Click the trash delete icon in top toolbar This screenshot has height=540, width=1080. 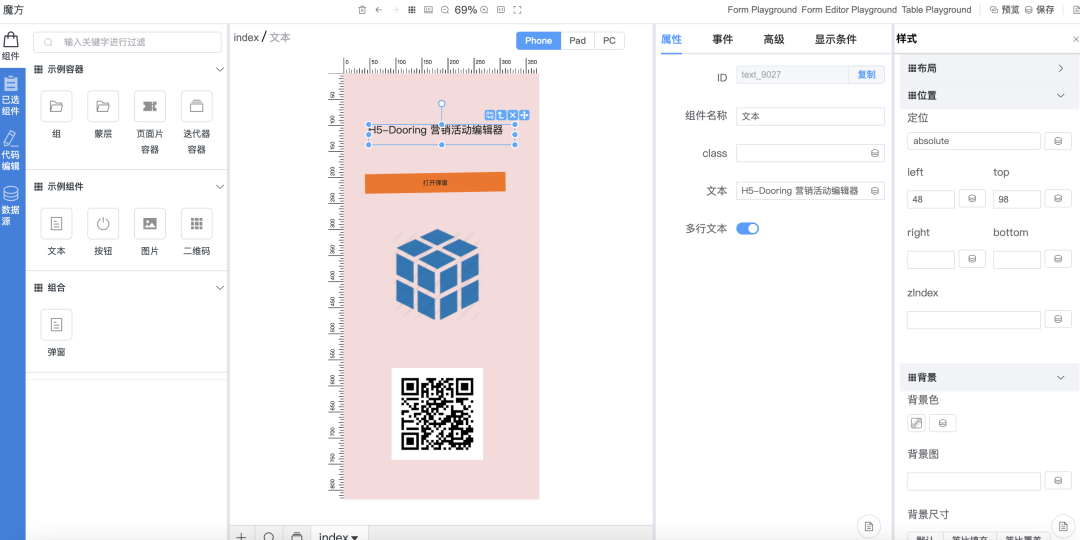[x=362, y=10]
